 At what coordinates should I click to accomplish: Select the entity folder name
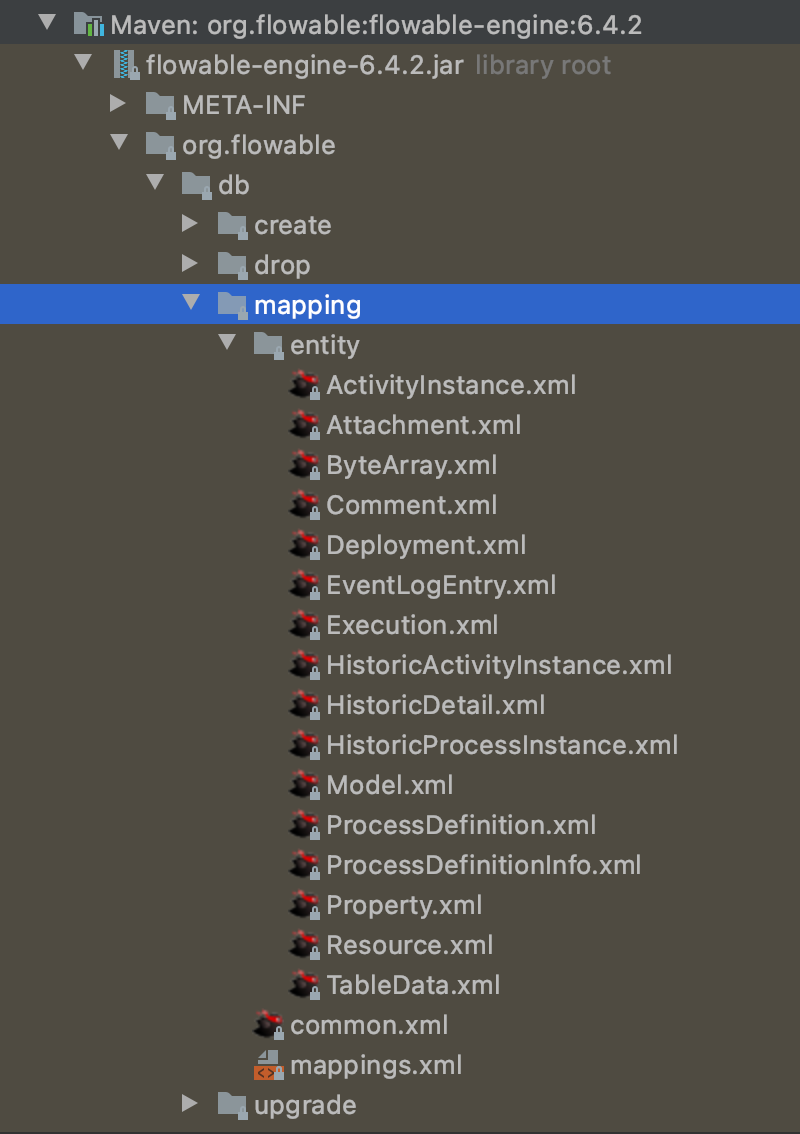325,346
